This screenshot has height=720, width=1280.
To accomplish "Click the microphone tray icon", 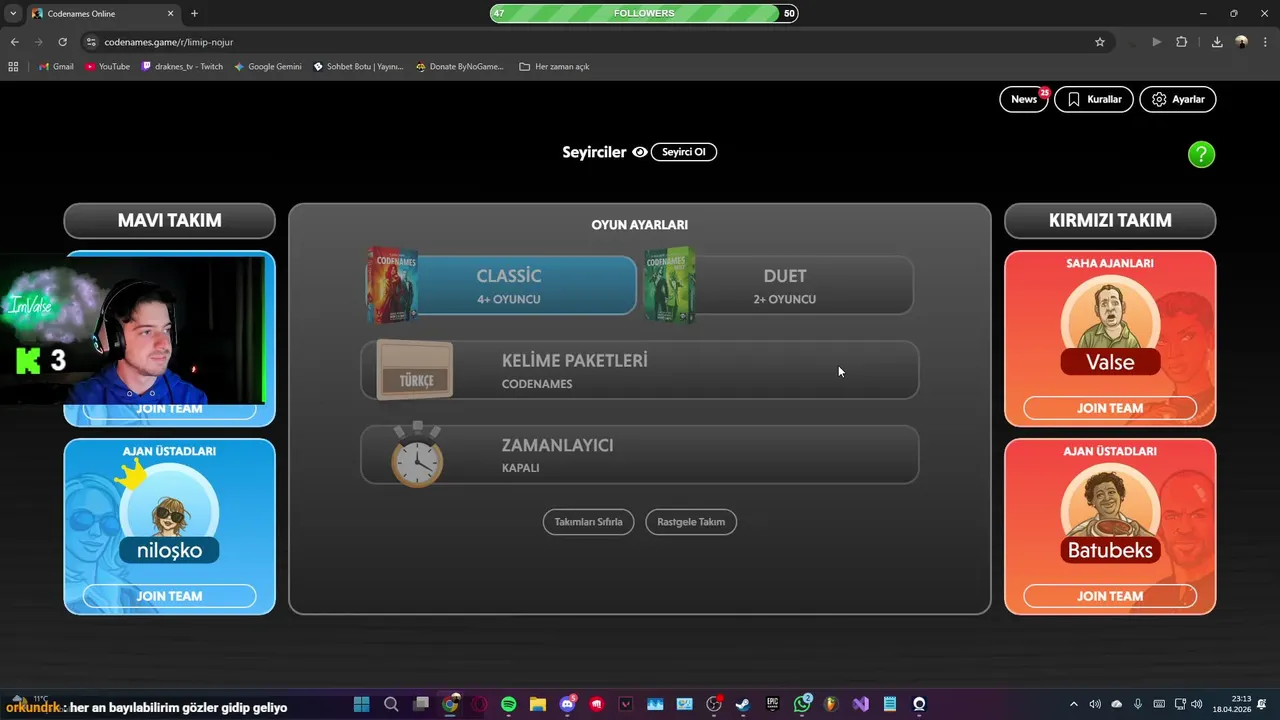I will [x=1137, y=704].
